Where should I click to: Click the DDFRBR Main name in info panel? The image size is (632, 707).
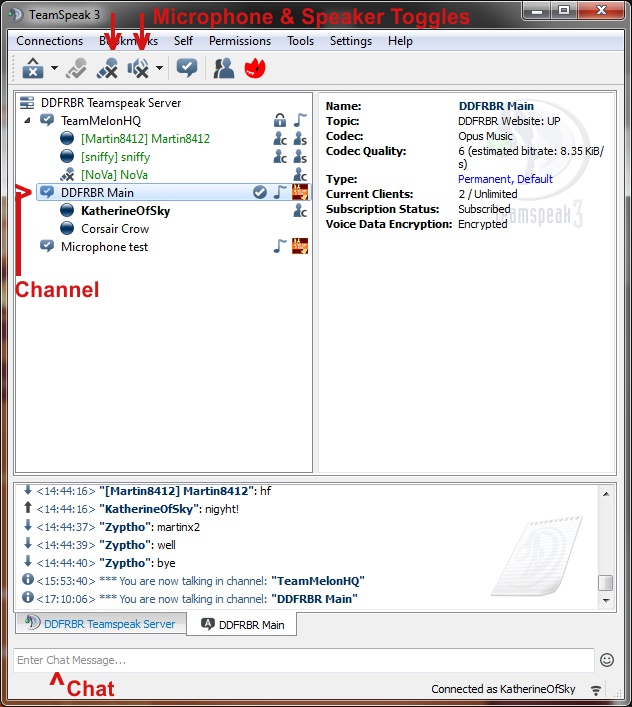496,106
